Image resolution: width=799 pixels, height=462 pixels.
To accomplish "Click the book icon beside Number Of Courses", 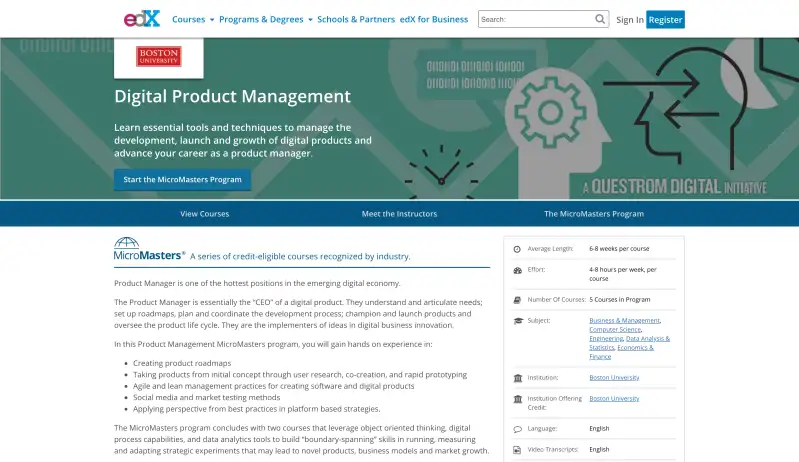I will [x=517, y=300].
